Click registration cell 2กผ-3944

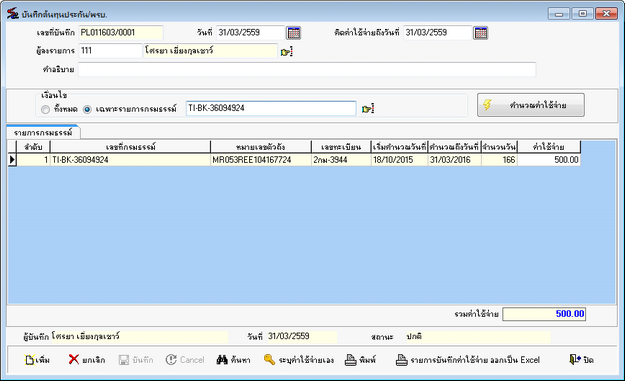[341, 160]
